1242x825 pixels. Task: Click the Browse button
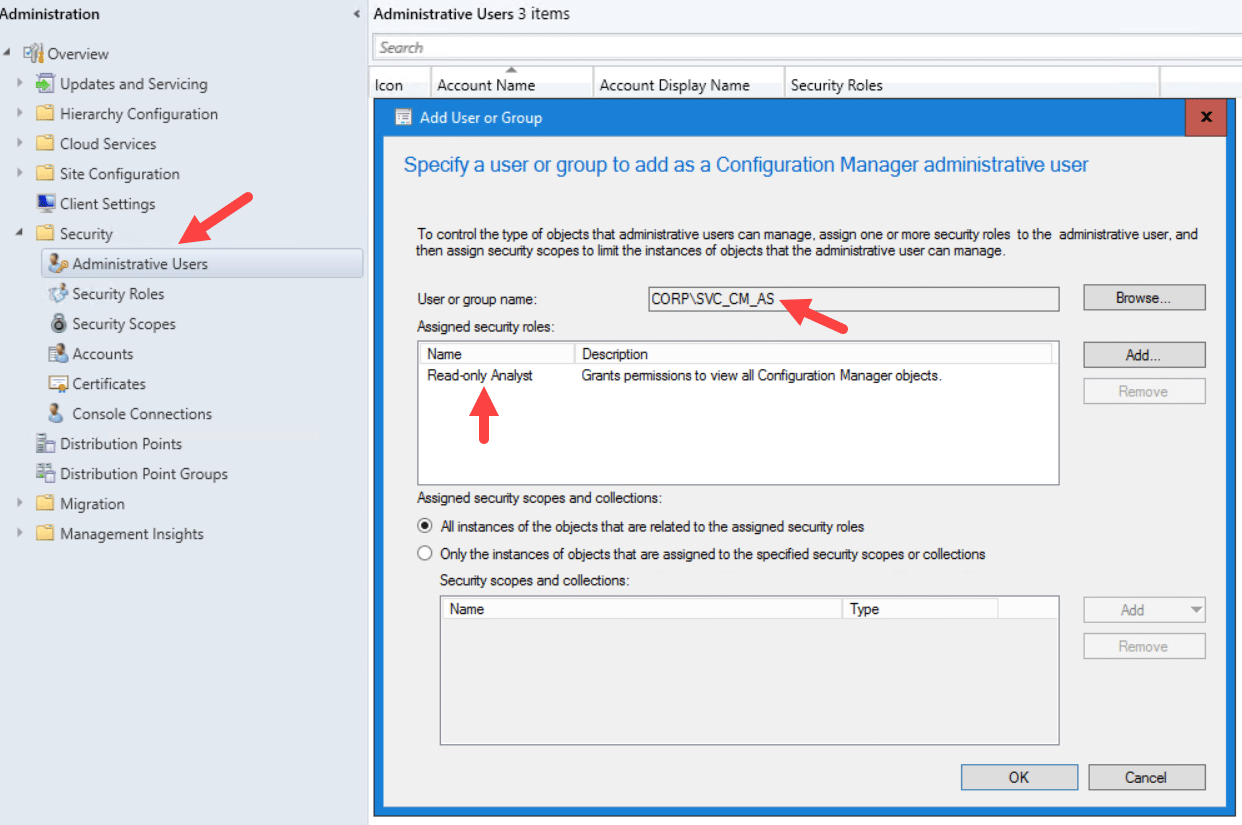[x=1143, y=297]
